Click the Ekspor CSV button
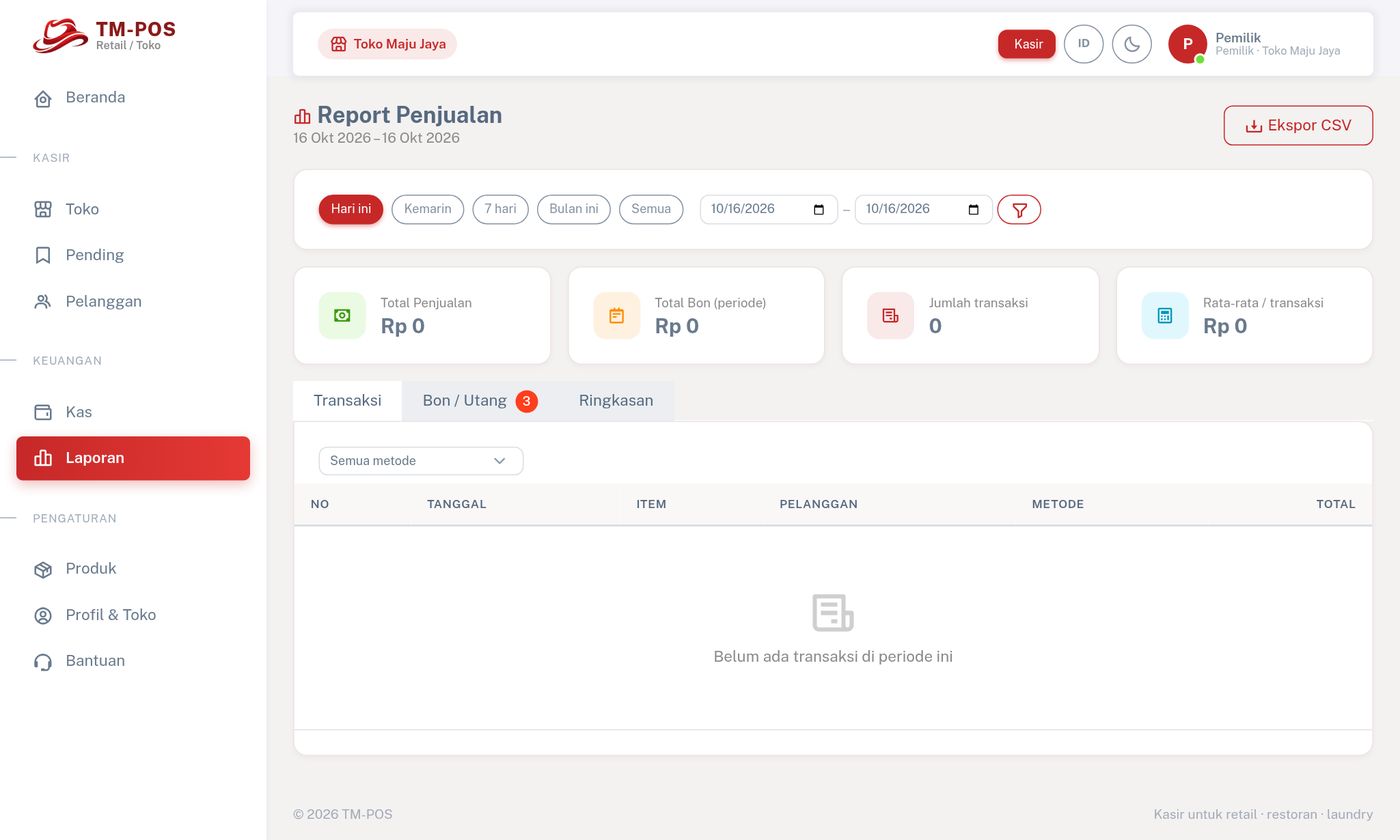This screenshot has height=840, width=1400. click(x=1298, y=126)
